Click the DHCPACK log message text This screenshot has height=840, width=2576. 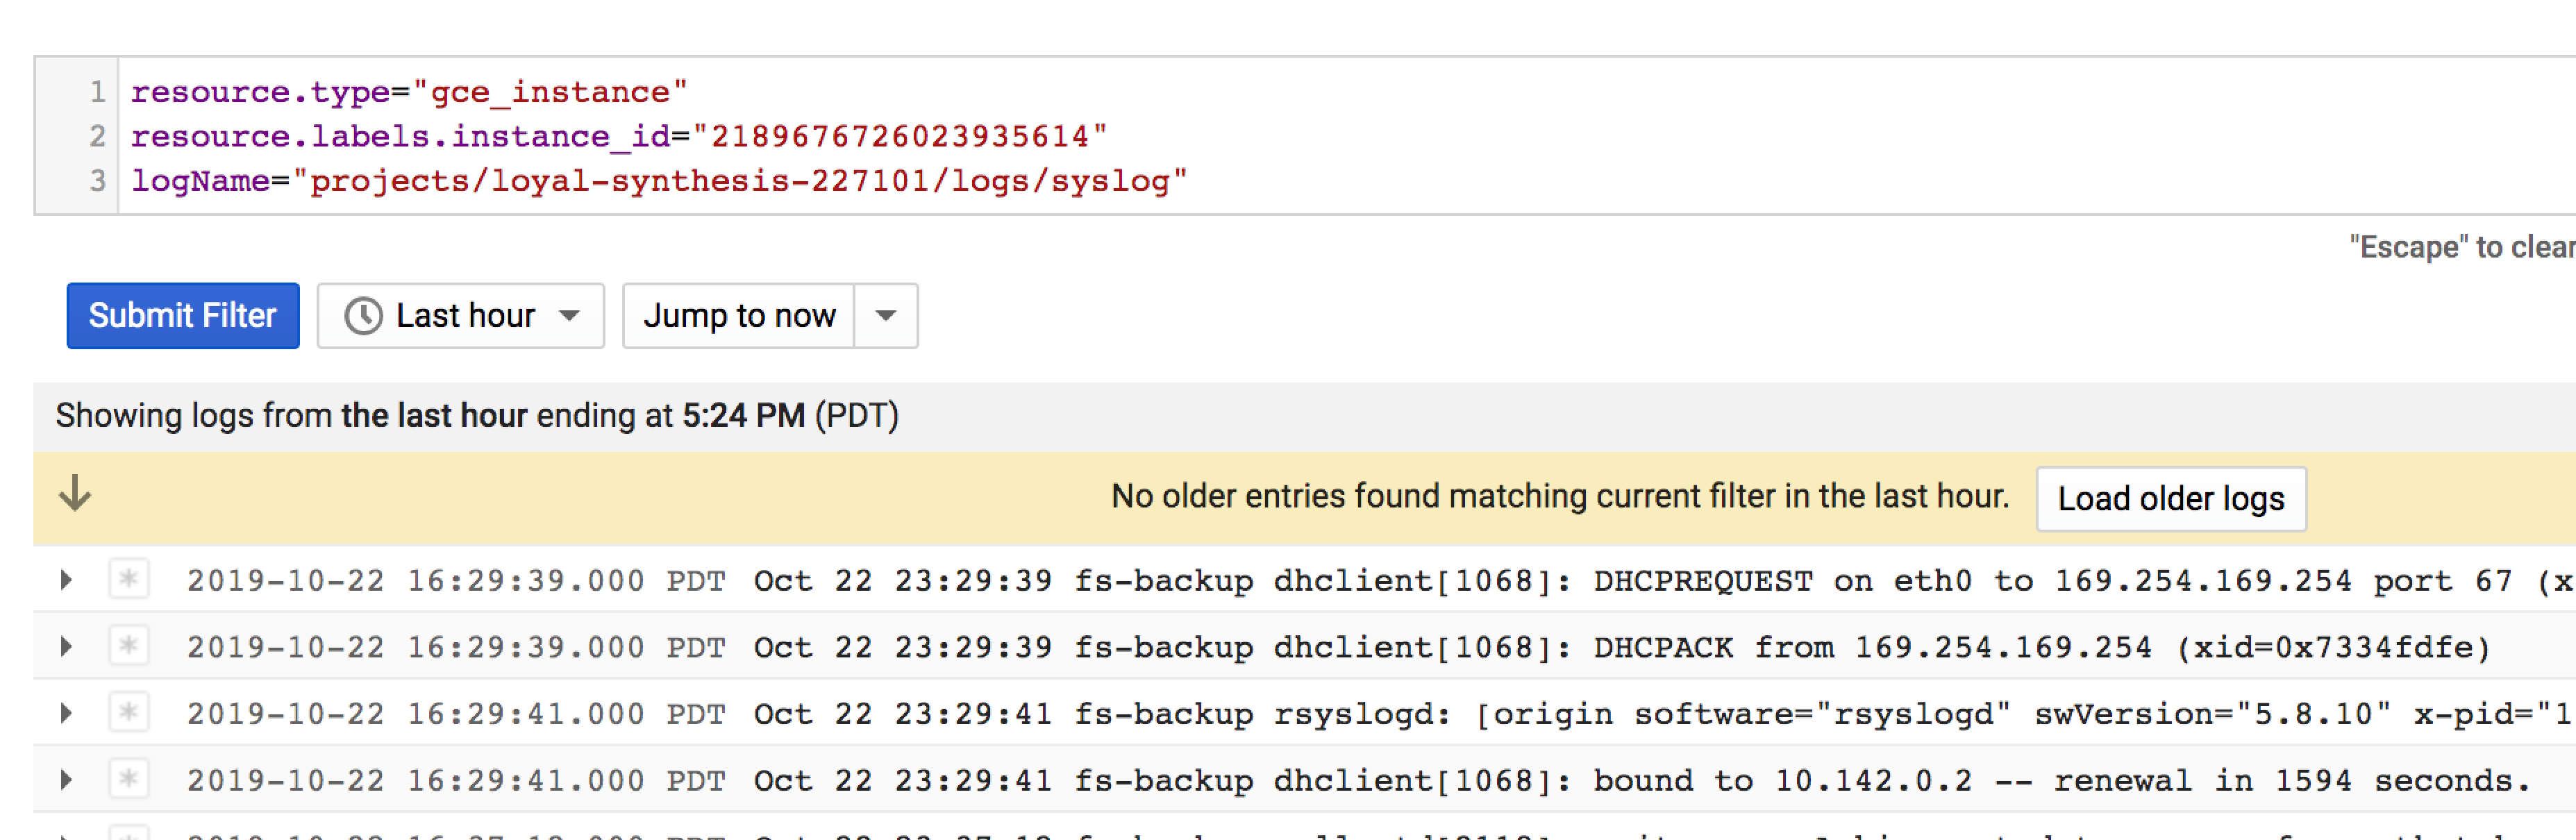[x=2040, y=647]
